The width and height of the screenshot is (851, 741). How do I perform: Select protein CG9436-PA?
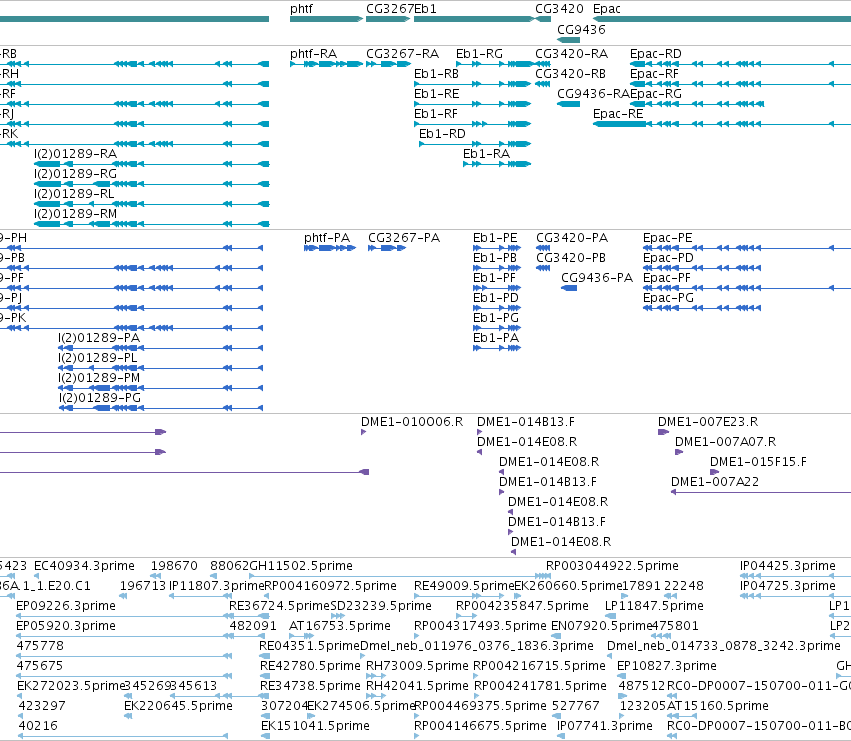click(x=597, y=278)
